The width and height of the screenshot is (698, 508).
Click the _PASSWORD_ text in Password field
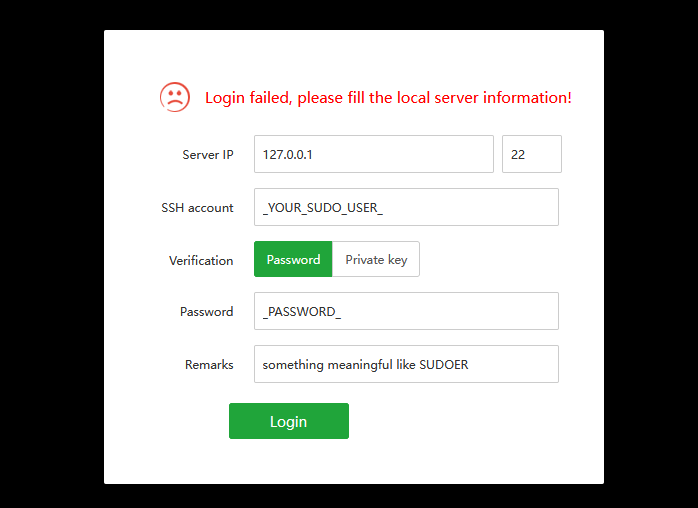click(x=301, y=312)
